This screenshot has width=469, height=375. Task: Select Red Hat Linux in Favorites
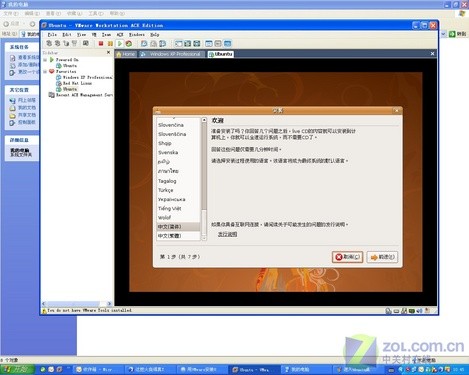click(77, 83)
